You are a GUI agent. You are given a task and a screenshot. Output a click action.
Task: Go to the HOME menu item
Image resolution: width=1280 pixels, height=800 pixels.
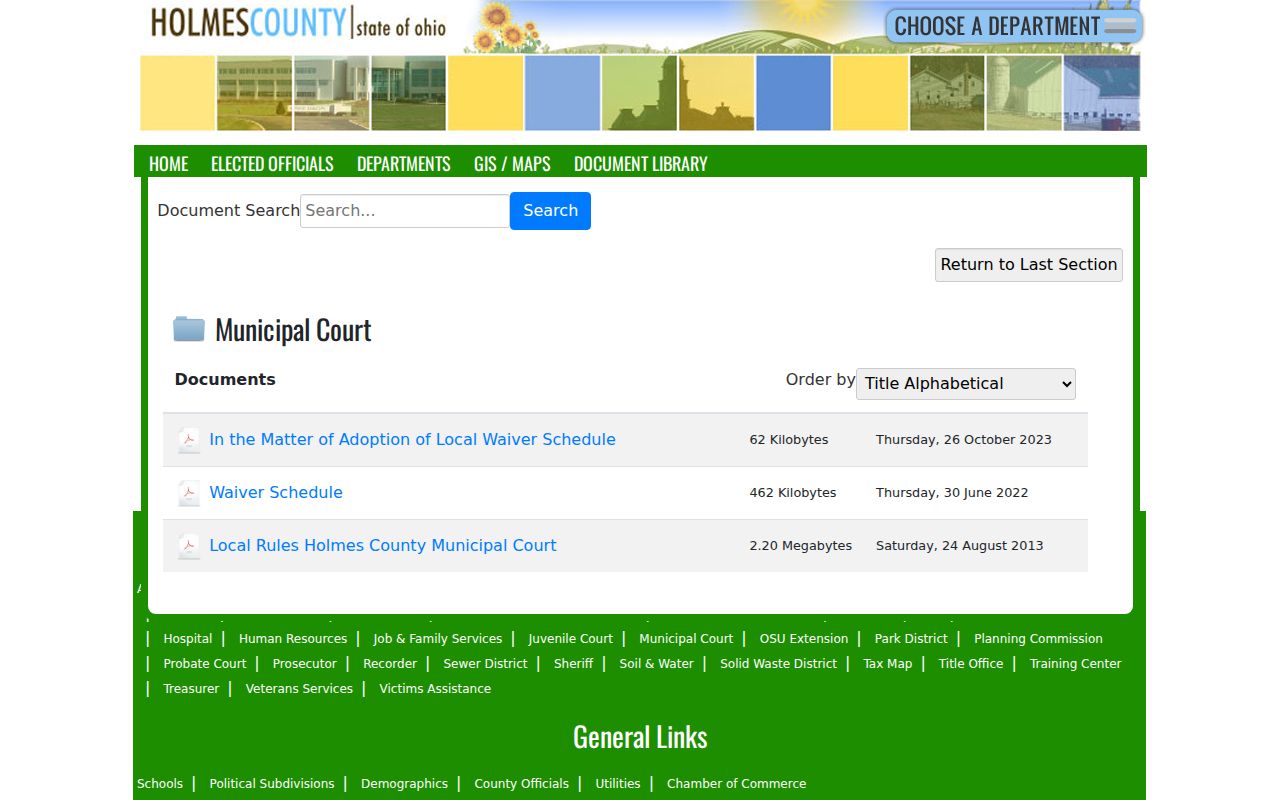point(168,164)
